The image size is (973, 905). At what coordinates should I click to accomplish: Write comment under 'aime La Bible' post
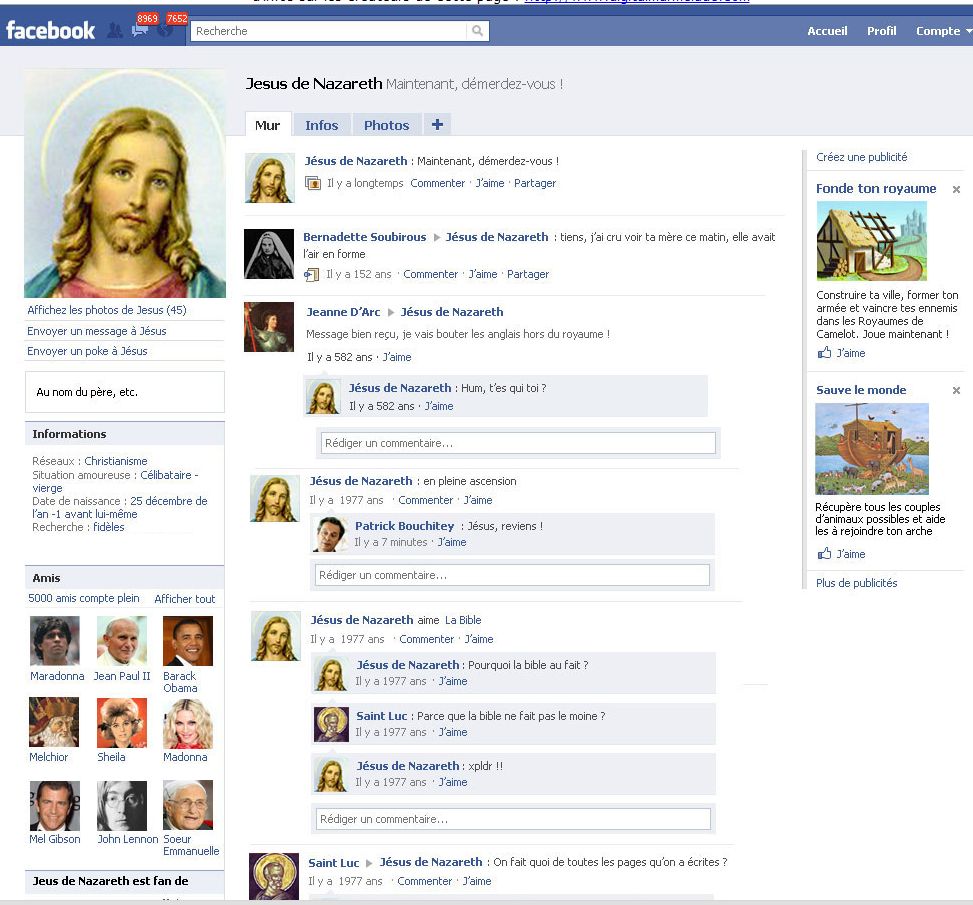point(513,819)
